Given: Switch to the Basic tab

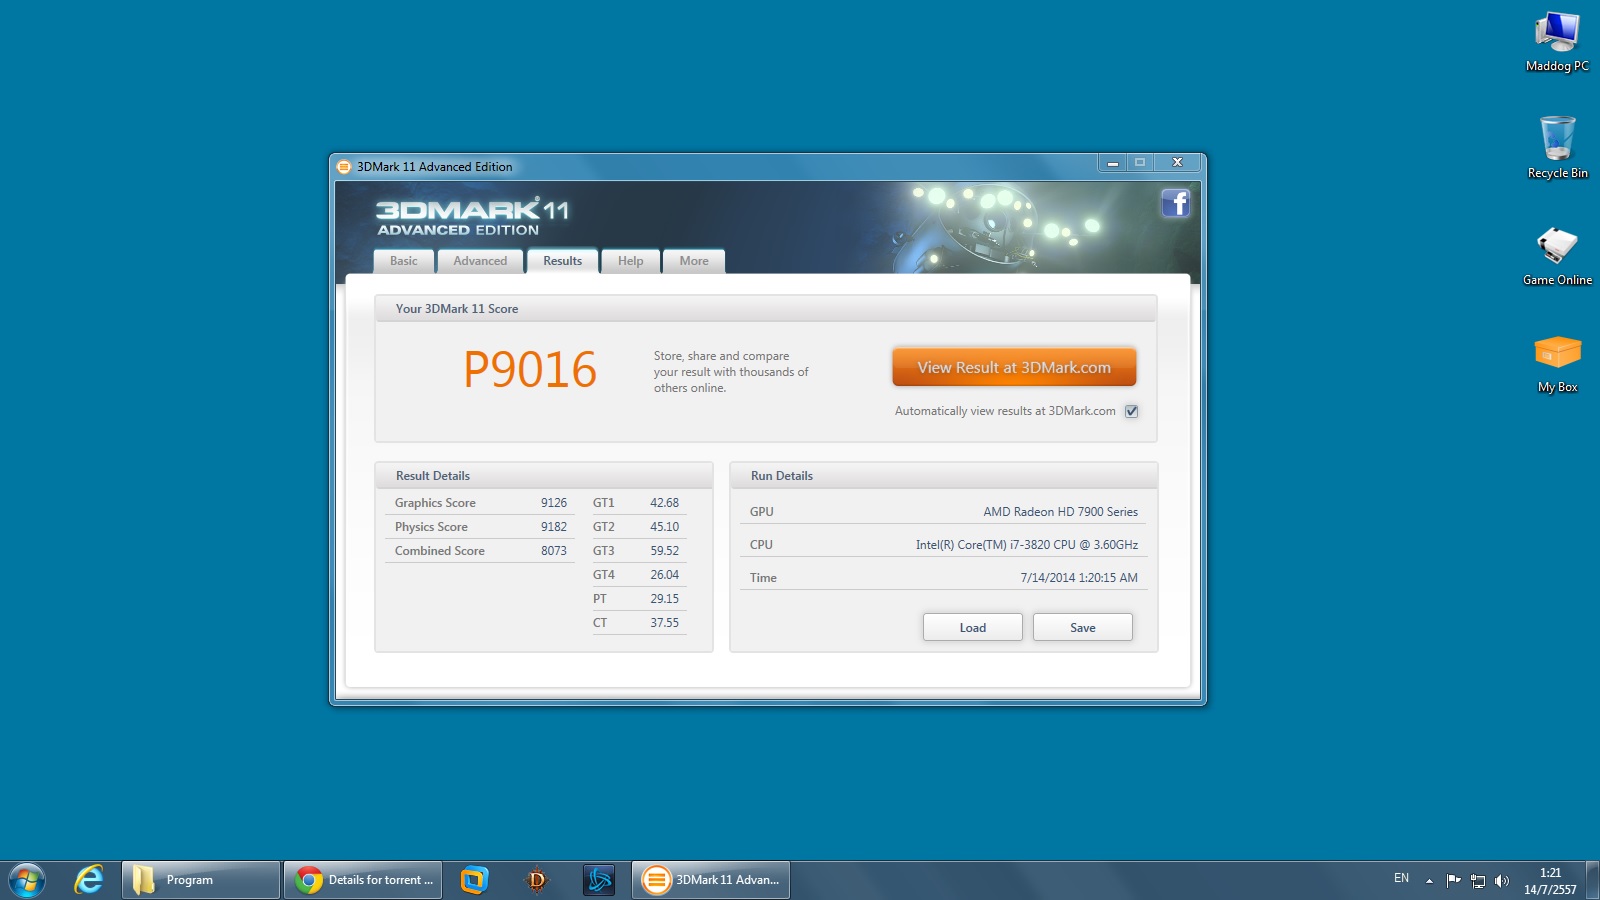Looking at the screenshot, I should click(404, 261).
